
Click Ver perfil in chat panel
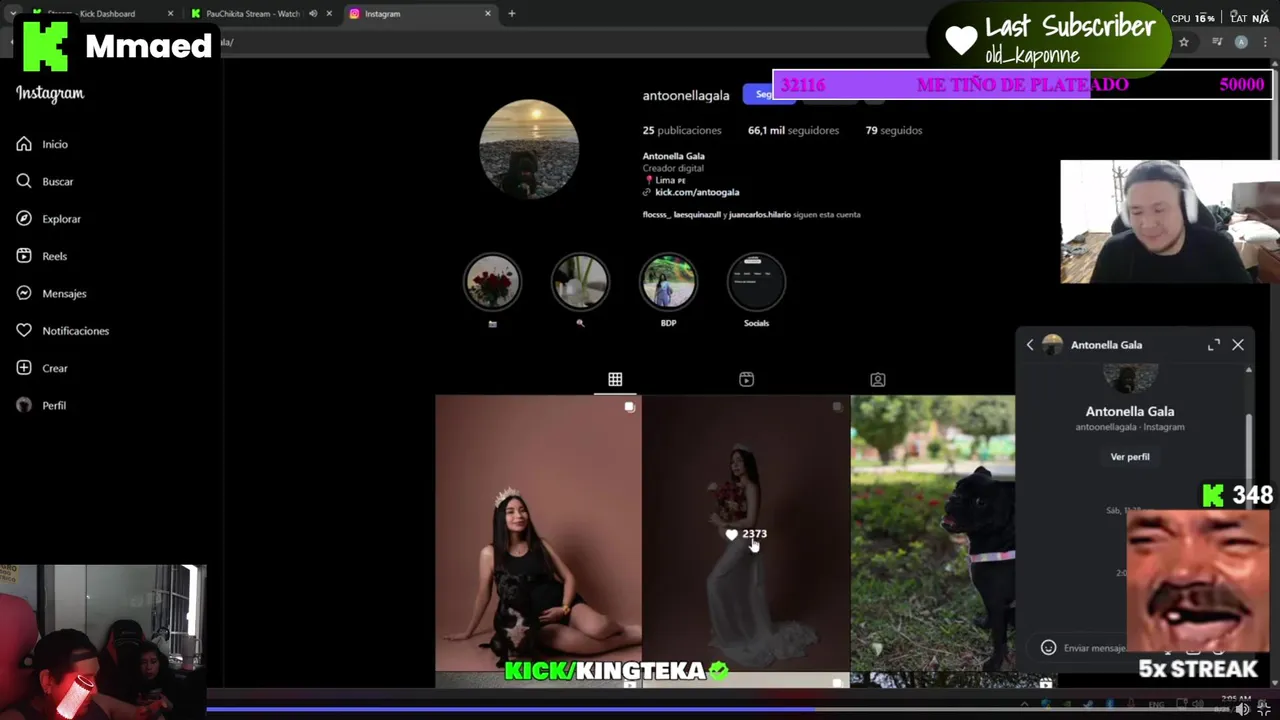1130,457
